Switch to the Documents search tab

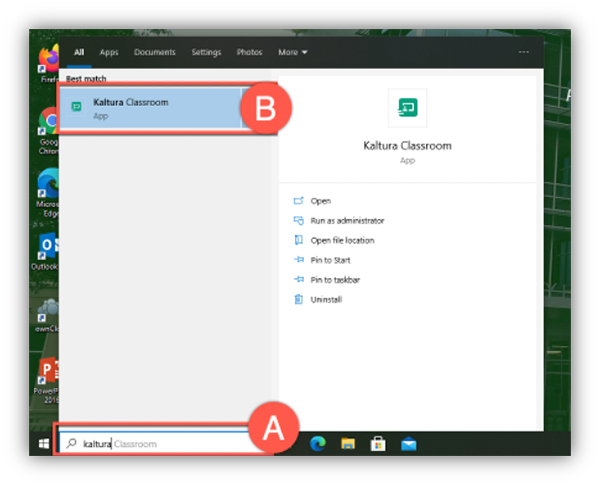[x=154, y=52]
